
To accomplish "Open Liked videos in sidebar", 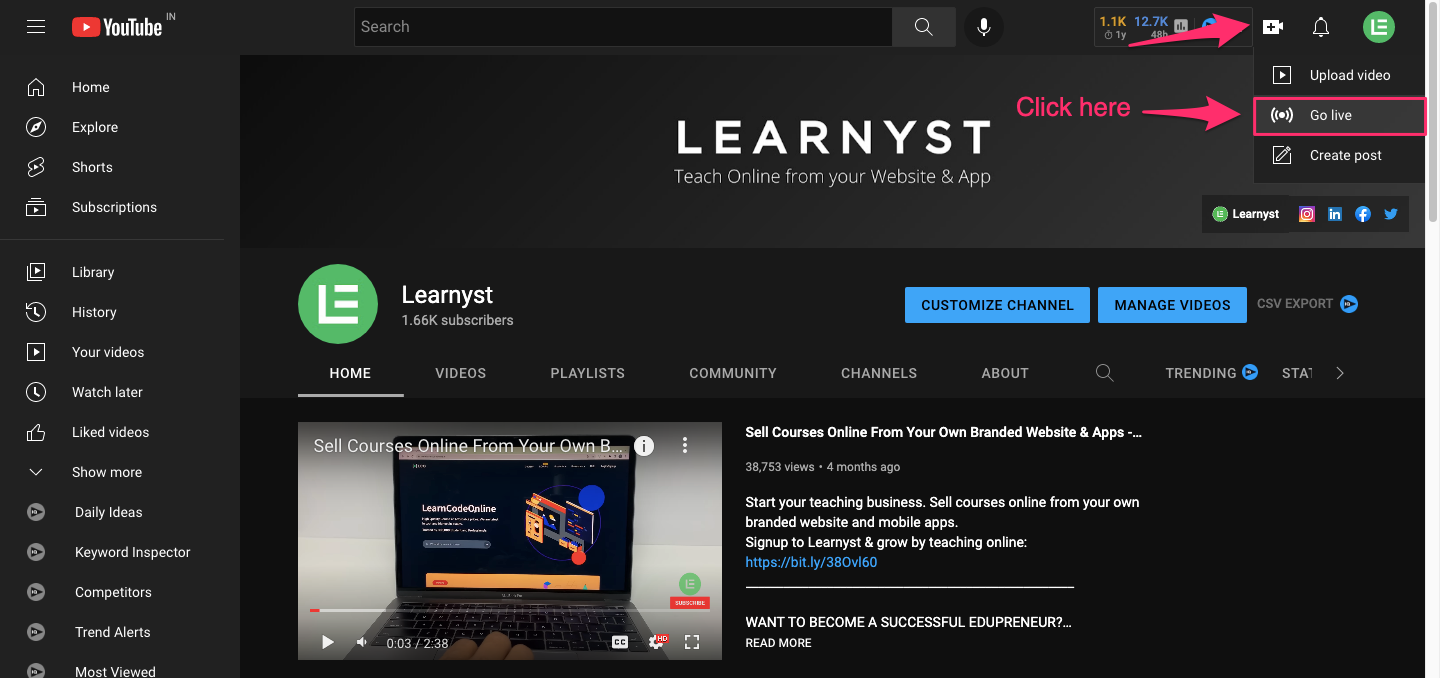I will click(120, 432).
